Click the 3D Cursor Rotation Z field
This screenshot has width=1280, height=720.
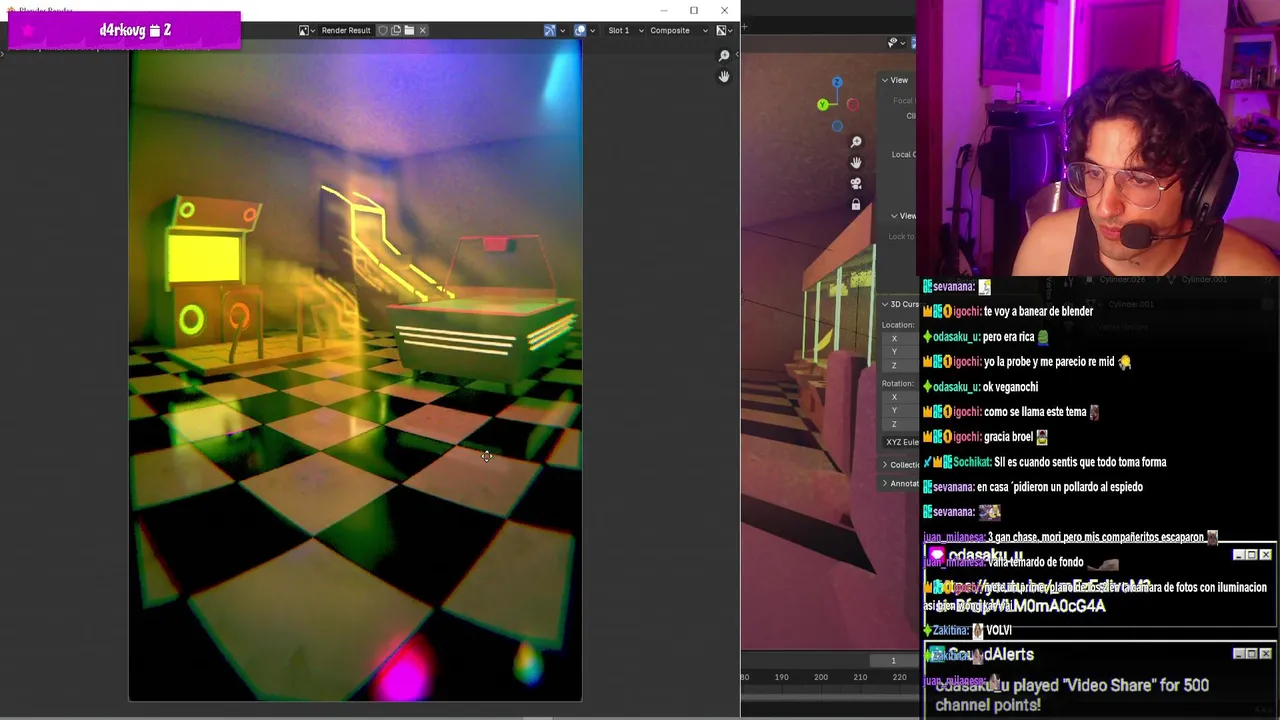[900, 424]
